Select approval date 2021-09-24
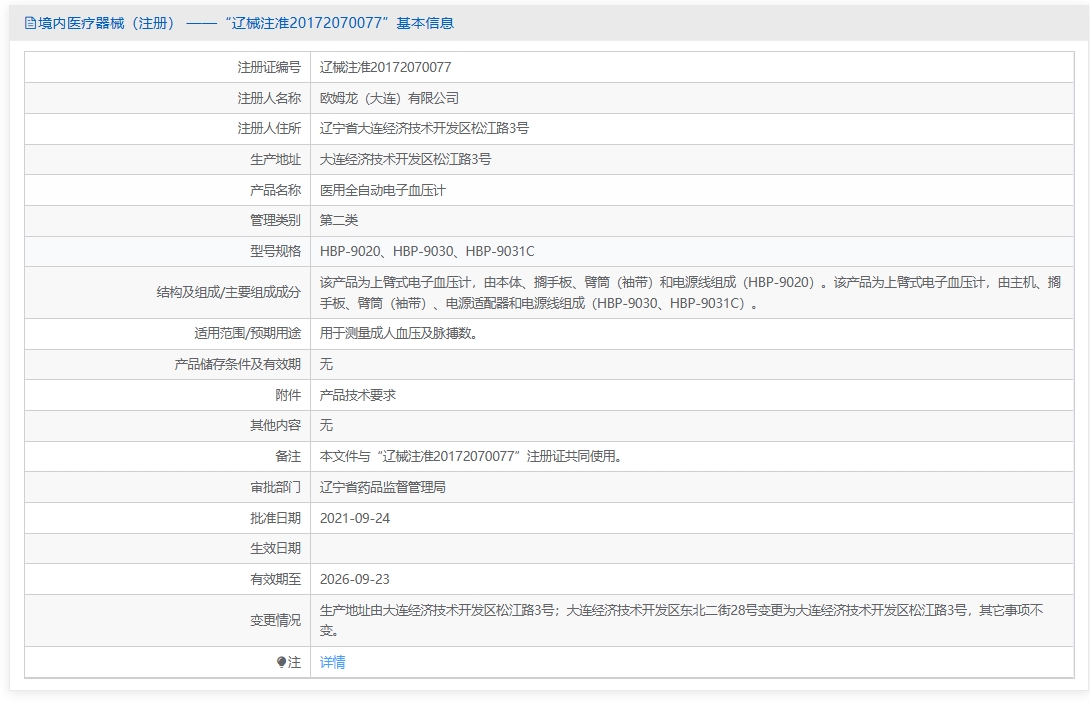The height and width of the screenshot is (703, 1090). (x=355, y=518)
